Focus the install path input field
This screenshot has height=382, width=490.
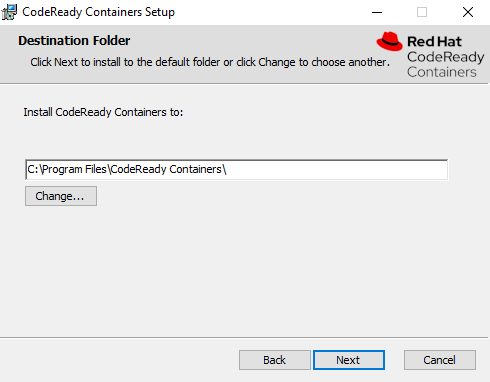coord(237,170)
